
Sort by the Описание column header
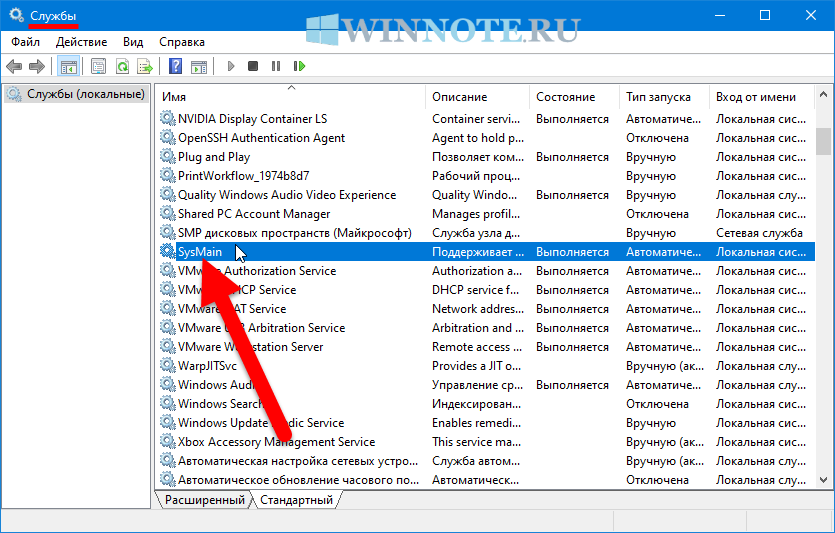[478, 97]
